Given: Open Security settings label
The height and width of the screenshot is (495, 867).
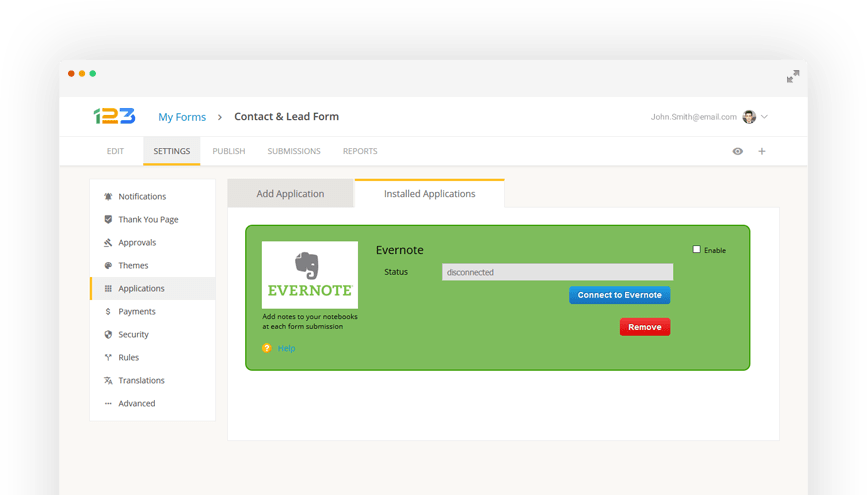Looking at the screenshot, I should pyautogui.click(x=133, y=334).
